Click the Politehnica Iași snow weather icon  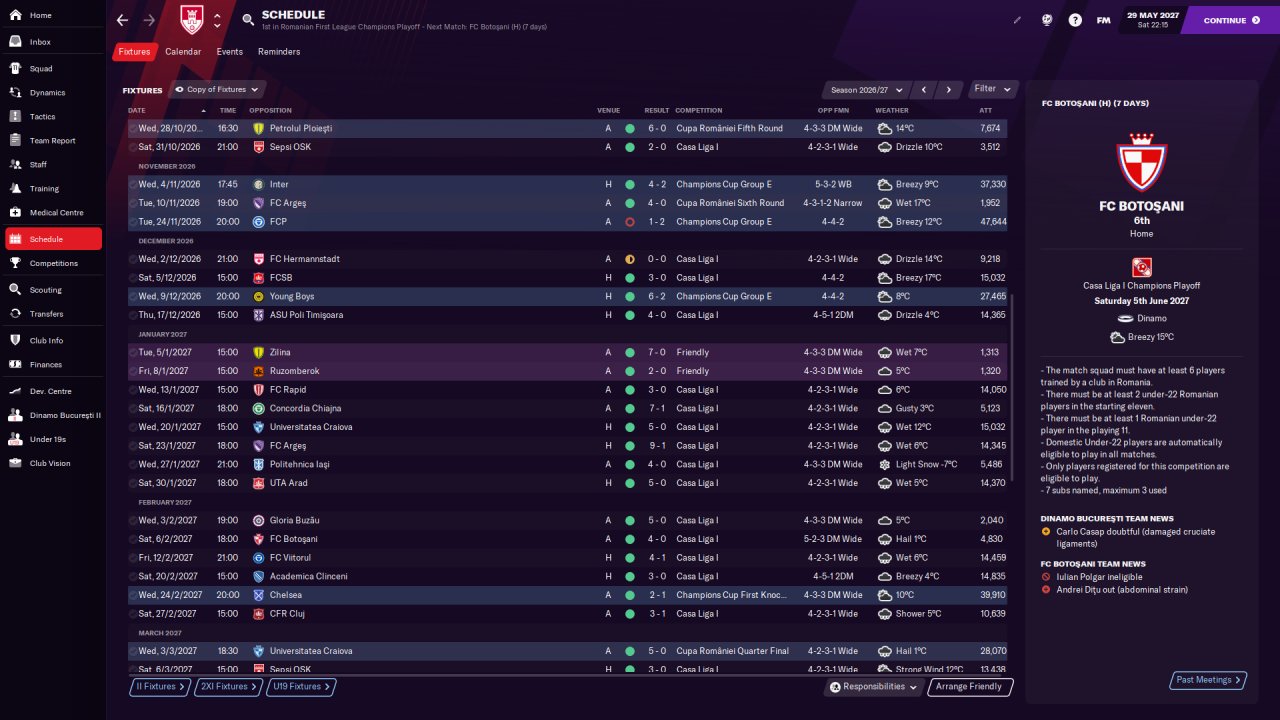(884, 465)
